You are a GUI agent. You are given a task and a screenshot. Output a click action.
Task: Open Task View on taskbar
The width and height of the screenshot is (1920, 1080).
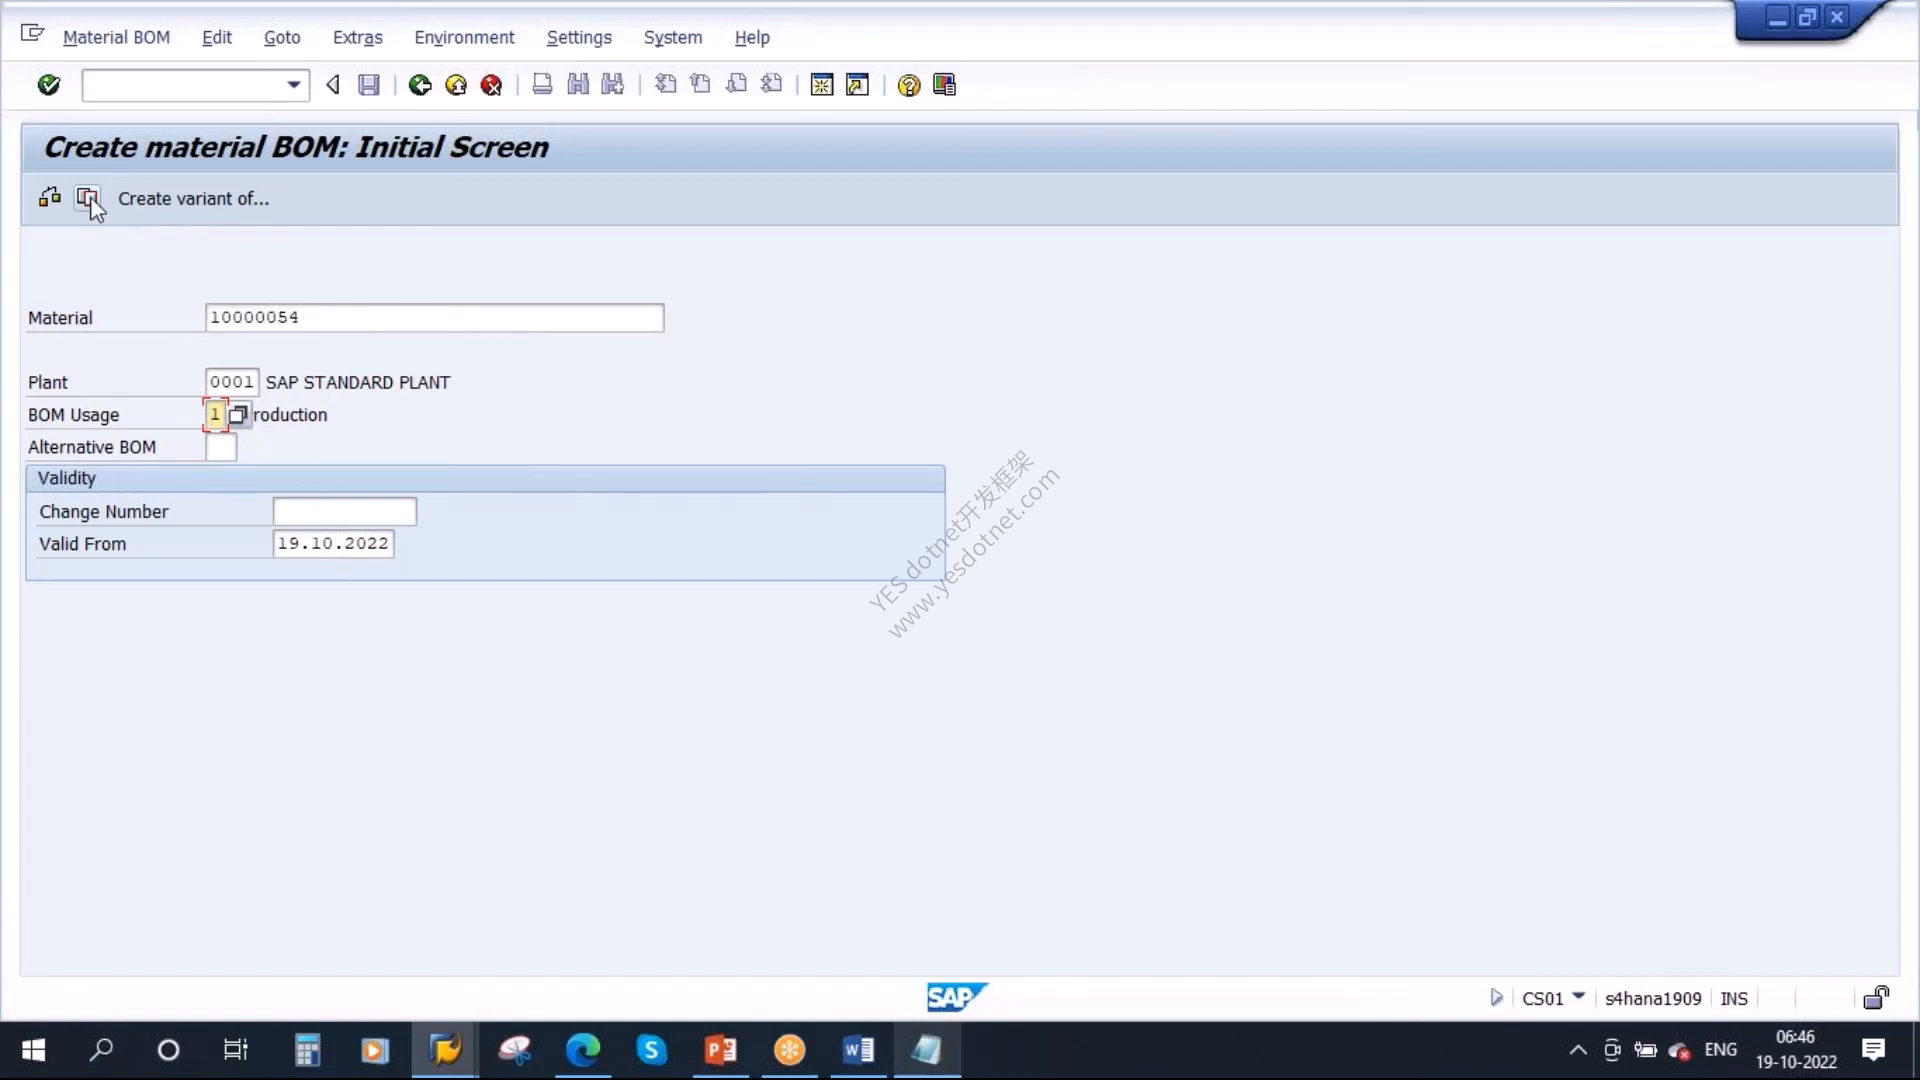[236, 1049]
